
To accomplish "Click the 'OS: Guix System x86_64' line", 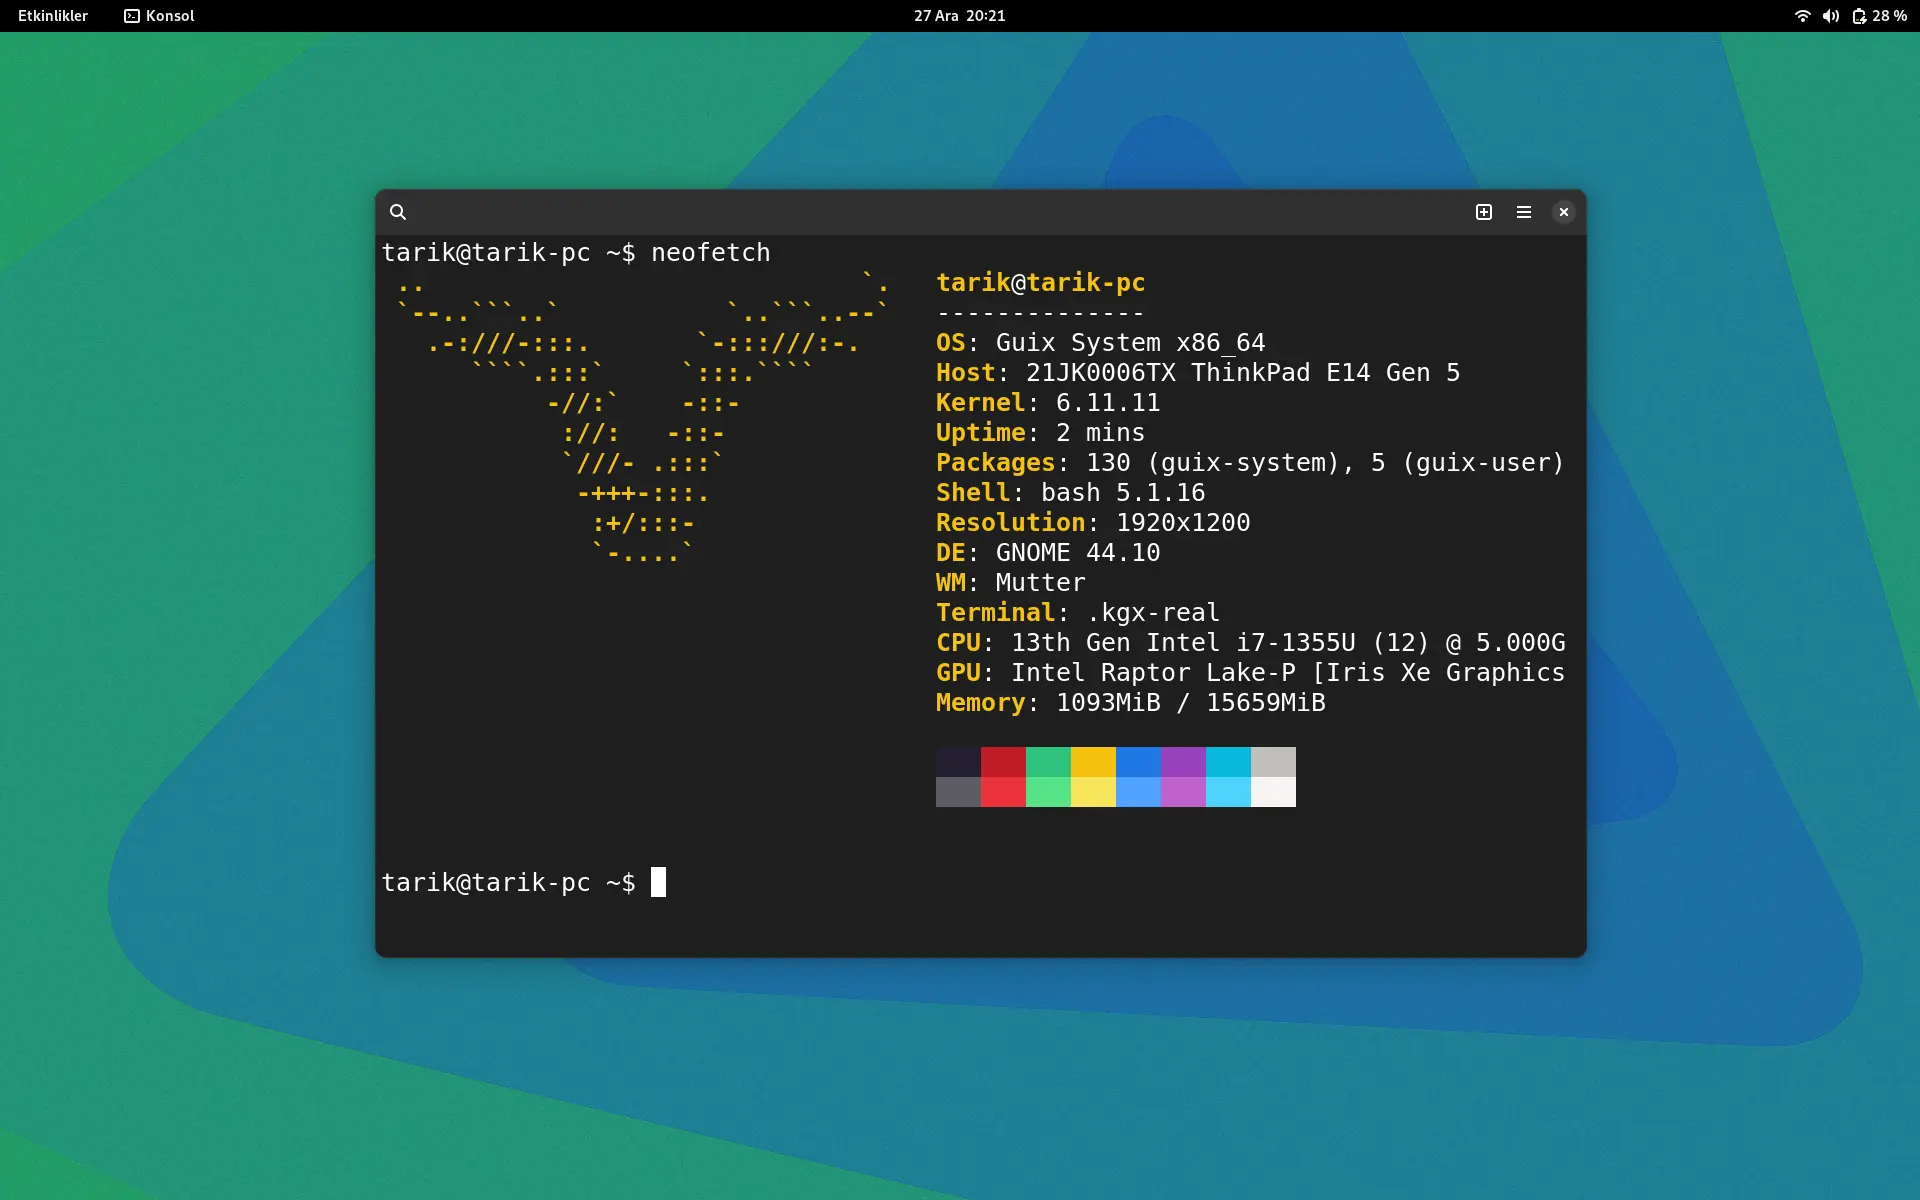I will [x=1101, y=343].
